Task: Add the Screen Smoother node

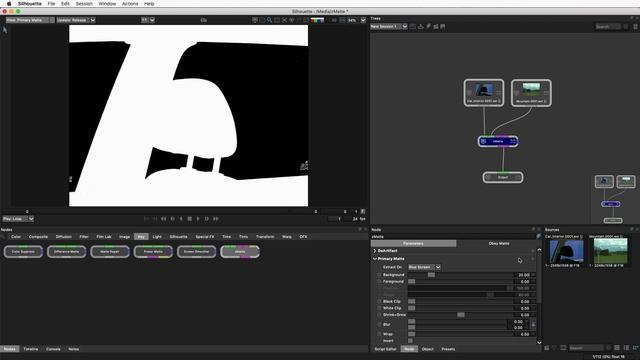Action: point(196,251)
